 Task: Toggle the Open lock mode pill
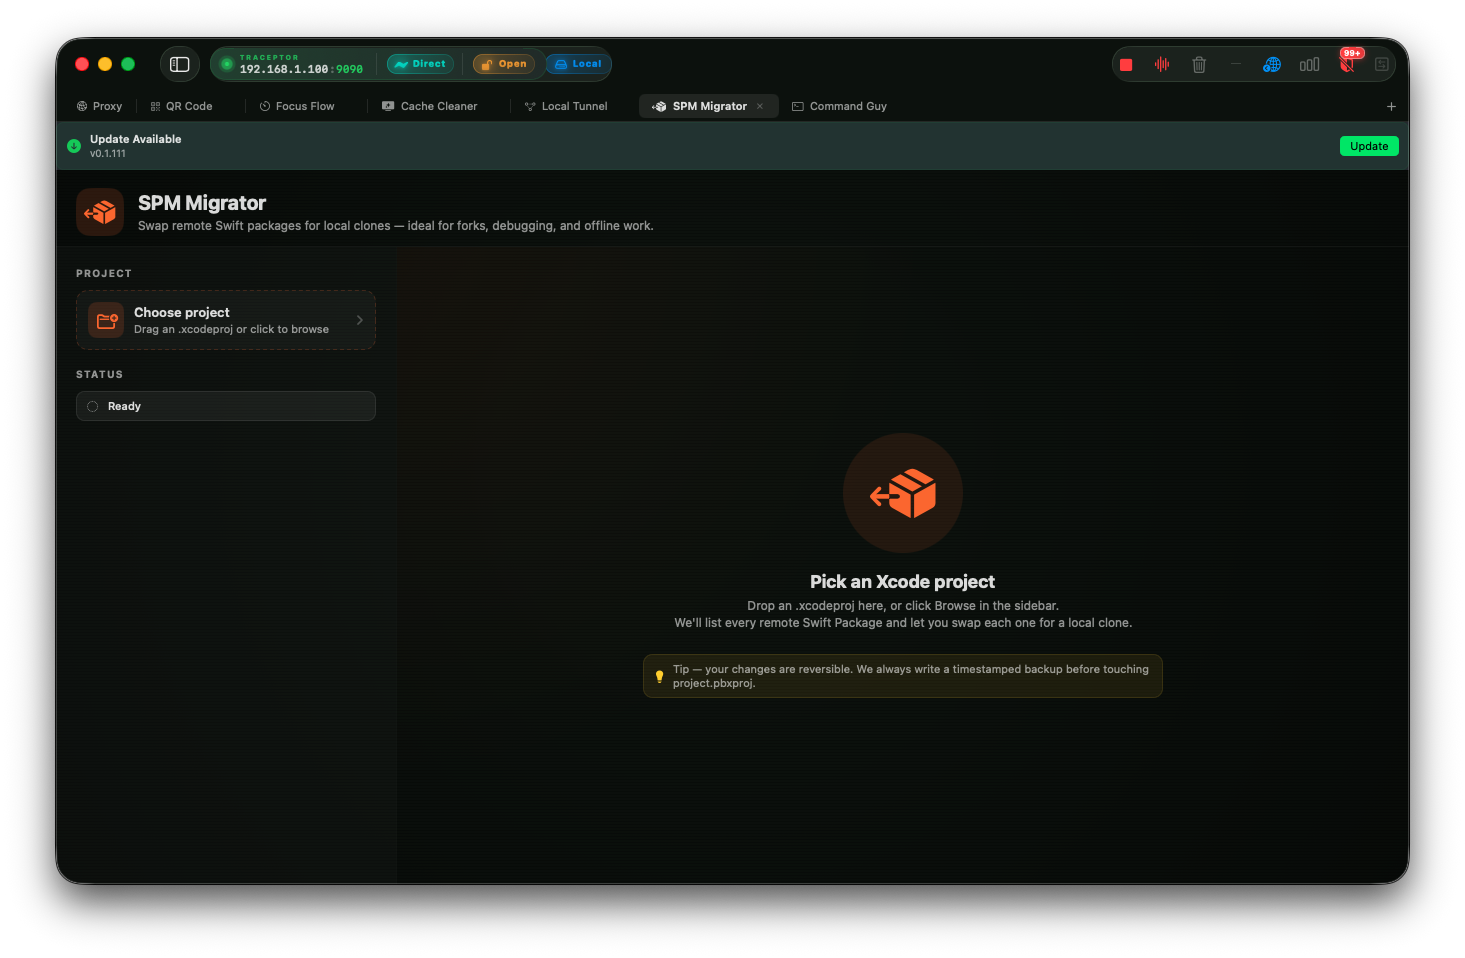tap(504, 64)
